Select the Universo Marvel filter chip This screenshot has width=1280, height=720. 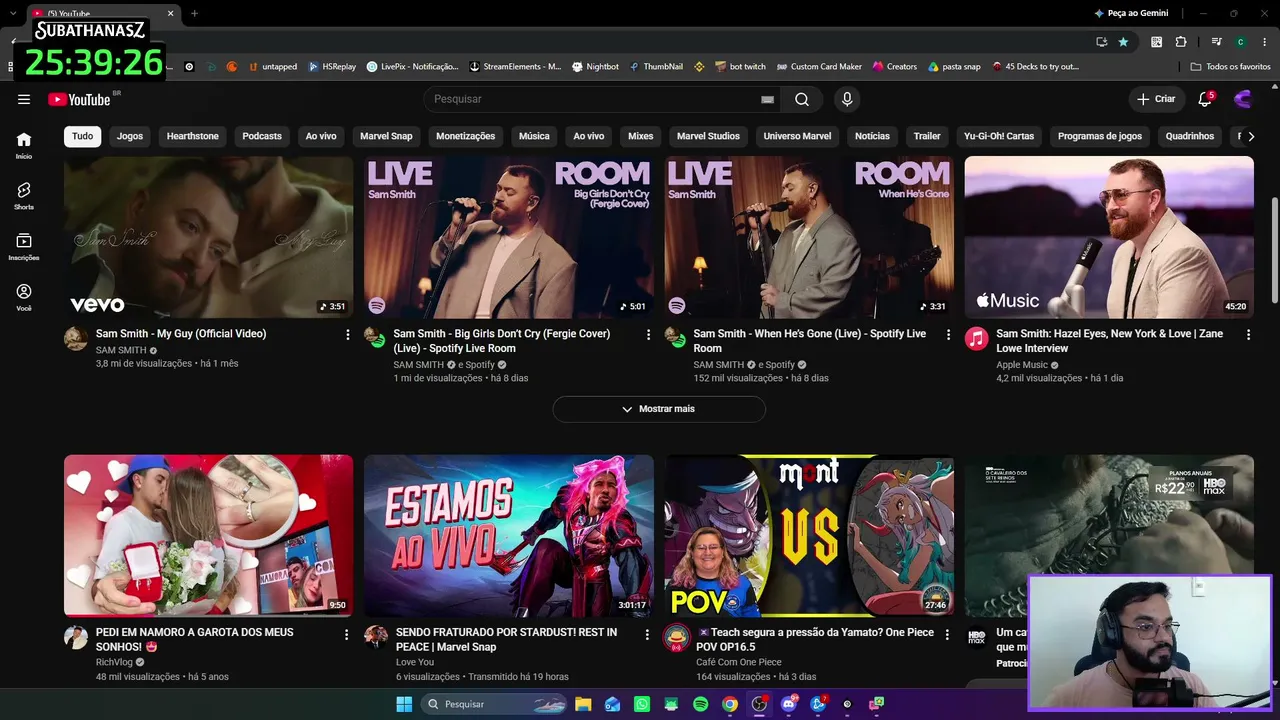coord(797,136)
